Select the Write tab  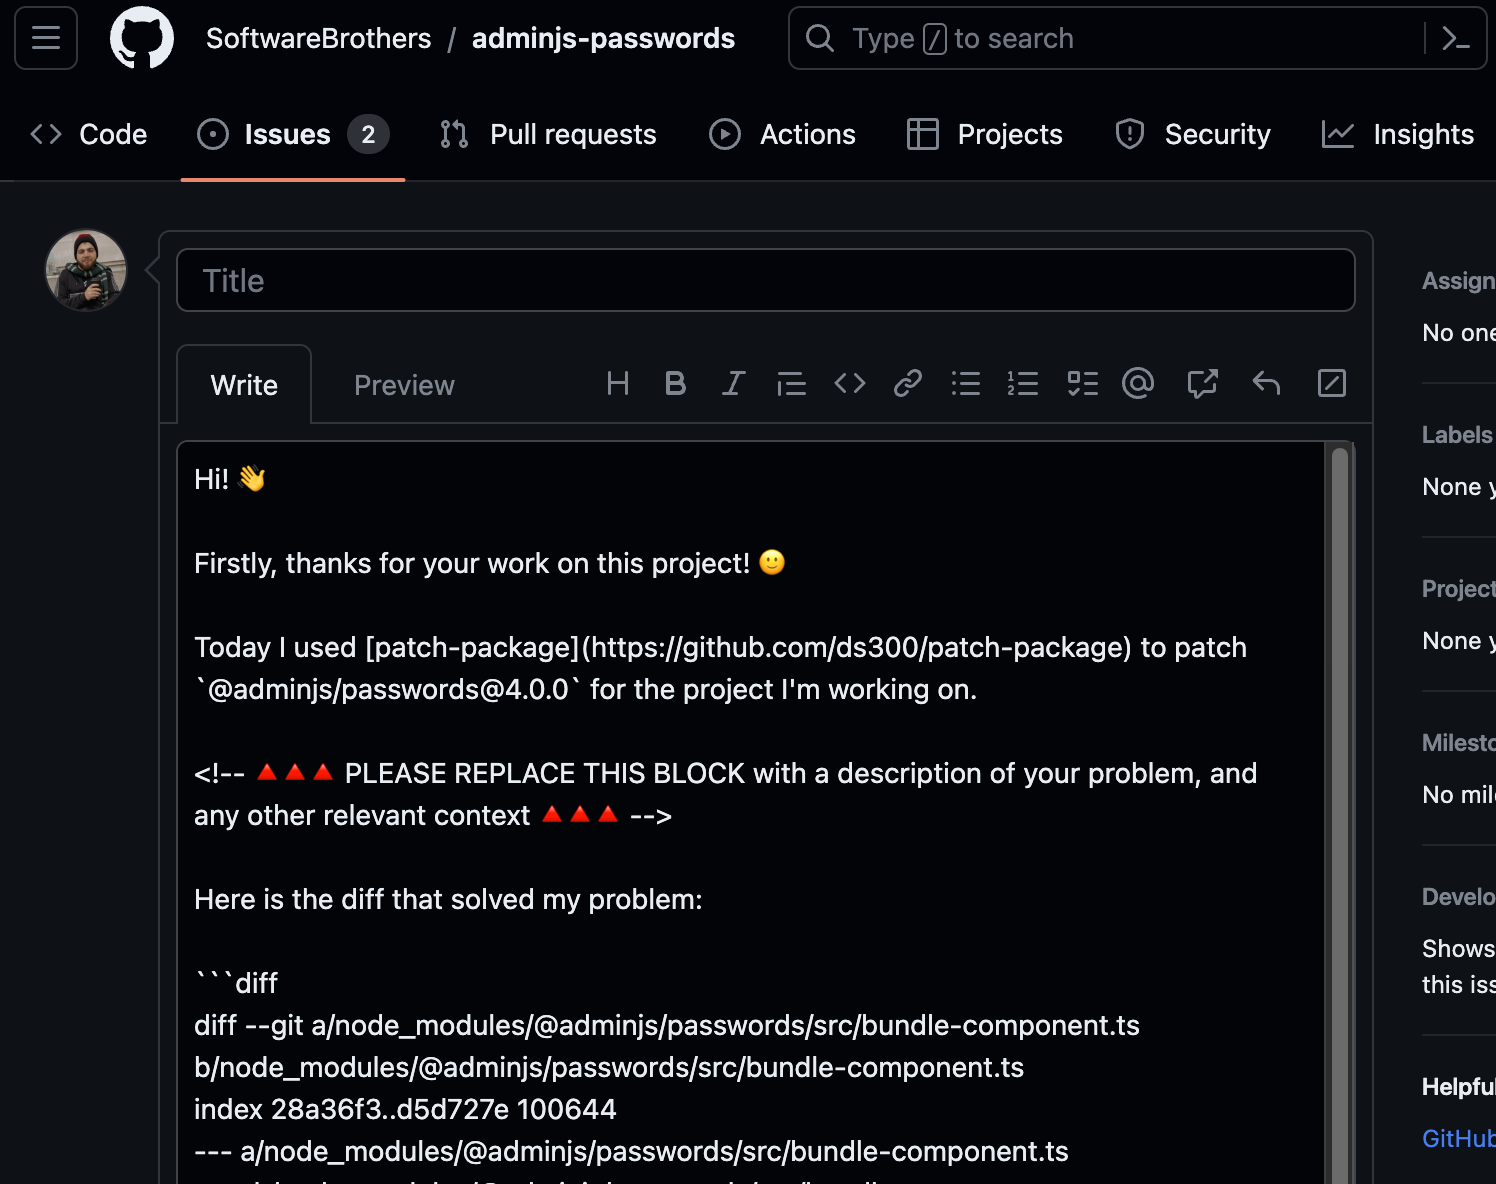coord(244,385)
